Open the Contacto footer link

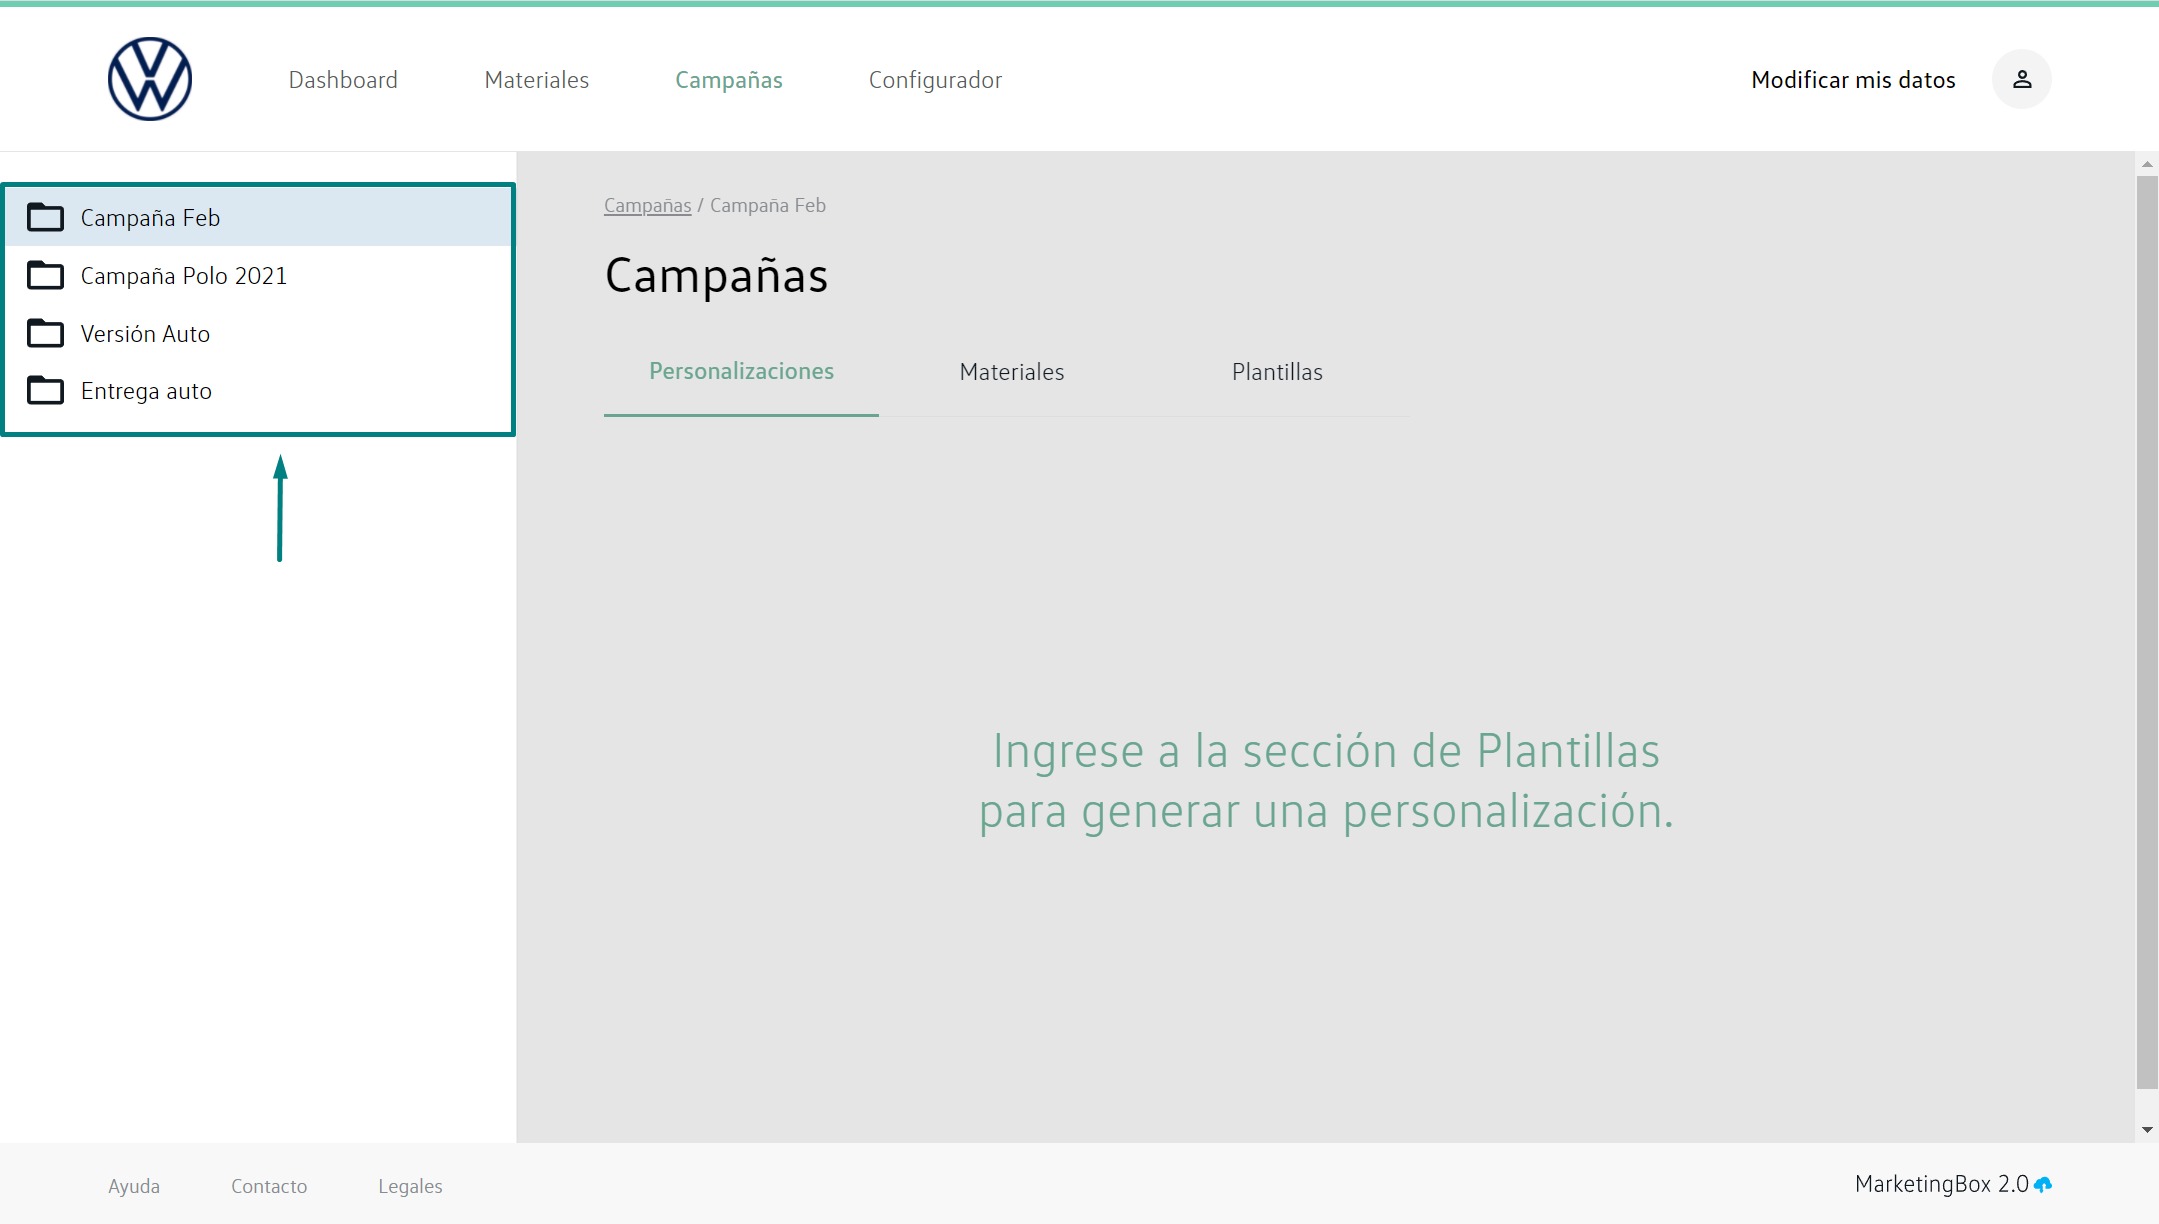(x=269, y=1186)
